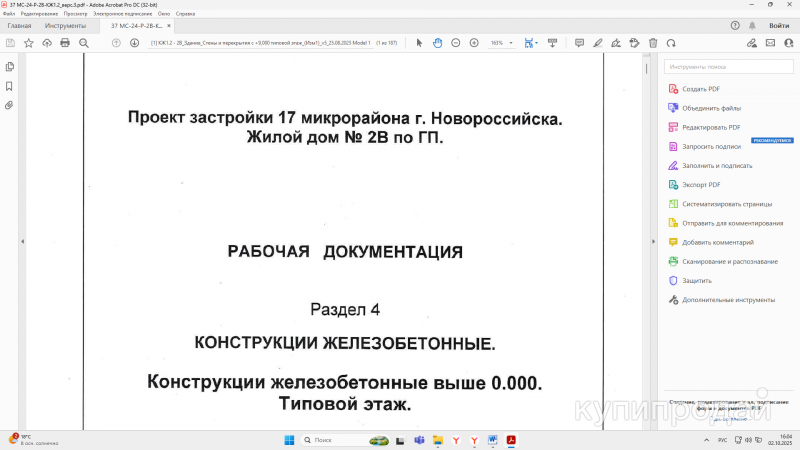Collapse right tools pane arrow
The height and width of the screenshot is (450, 800).
pos(654,241)
